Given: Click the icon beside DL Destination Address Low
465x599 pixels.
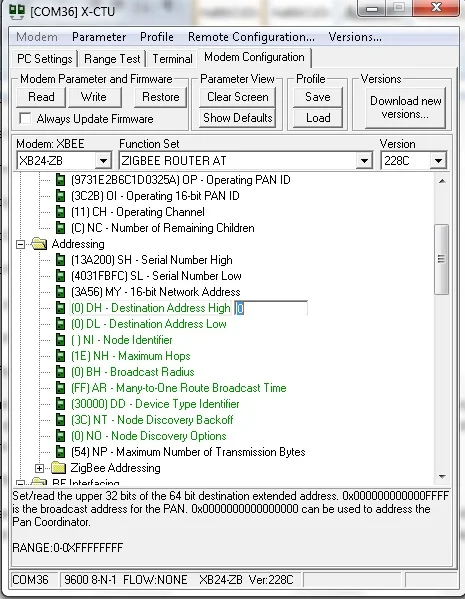Looking at the screenshot, I should pos(60,324).
